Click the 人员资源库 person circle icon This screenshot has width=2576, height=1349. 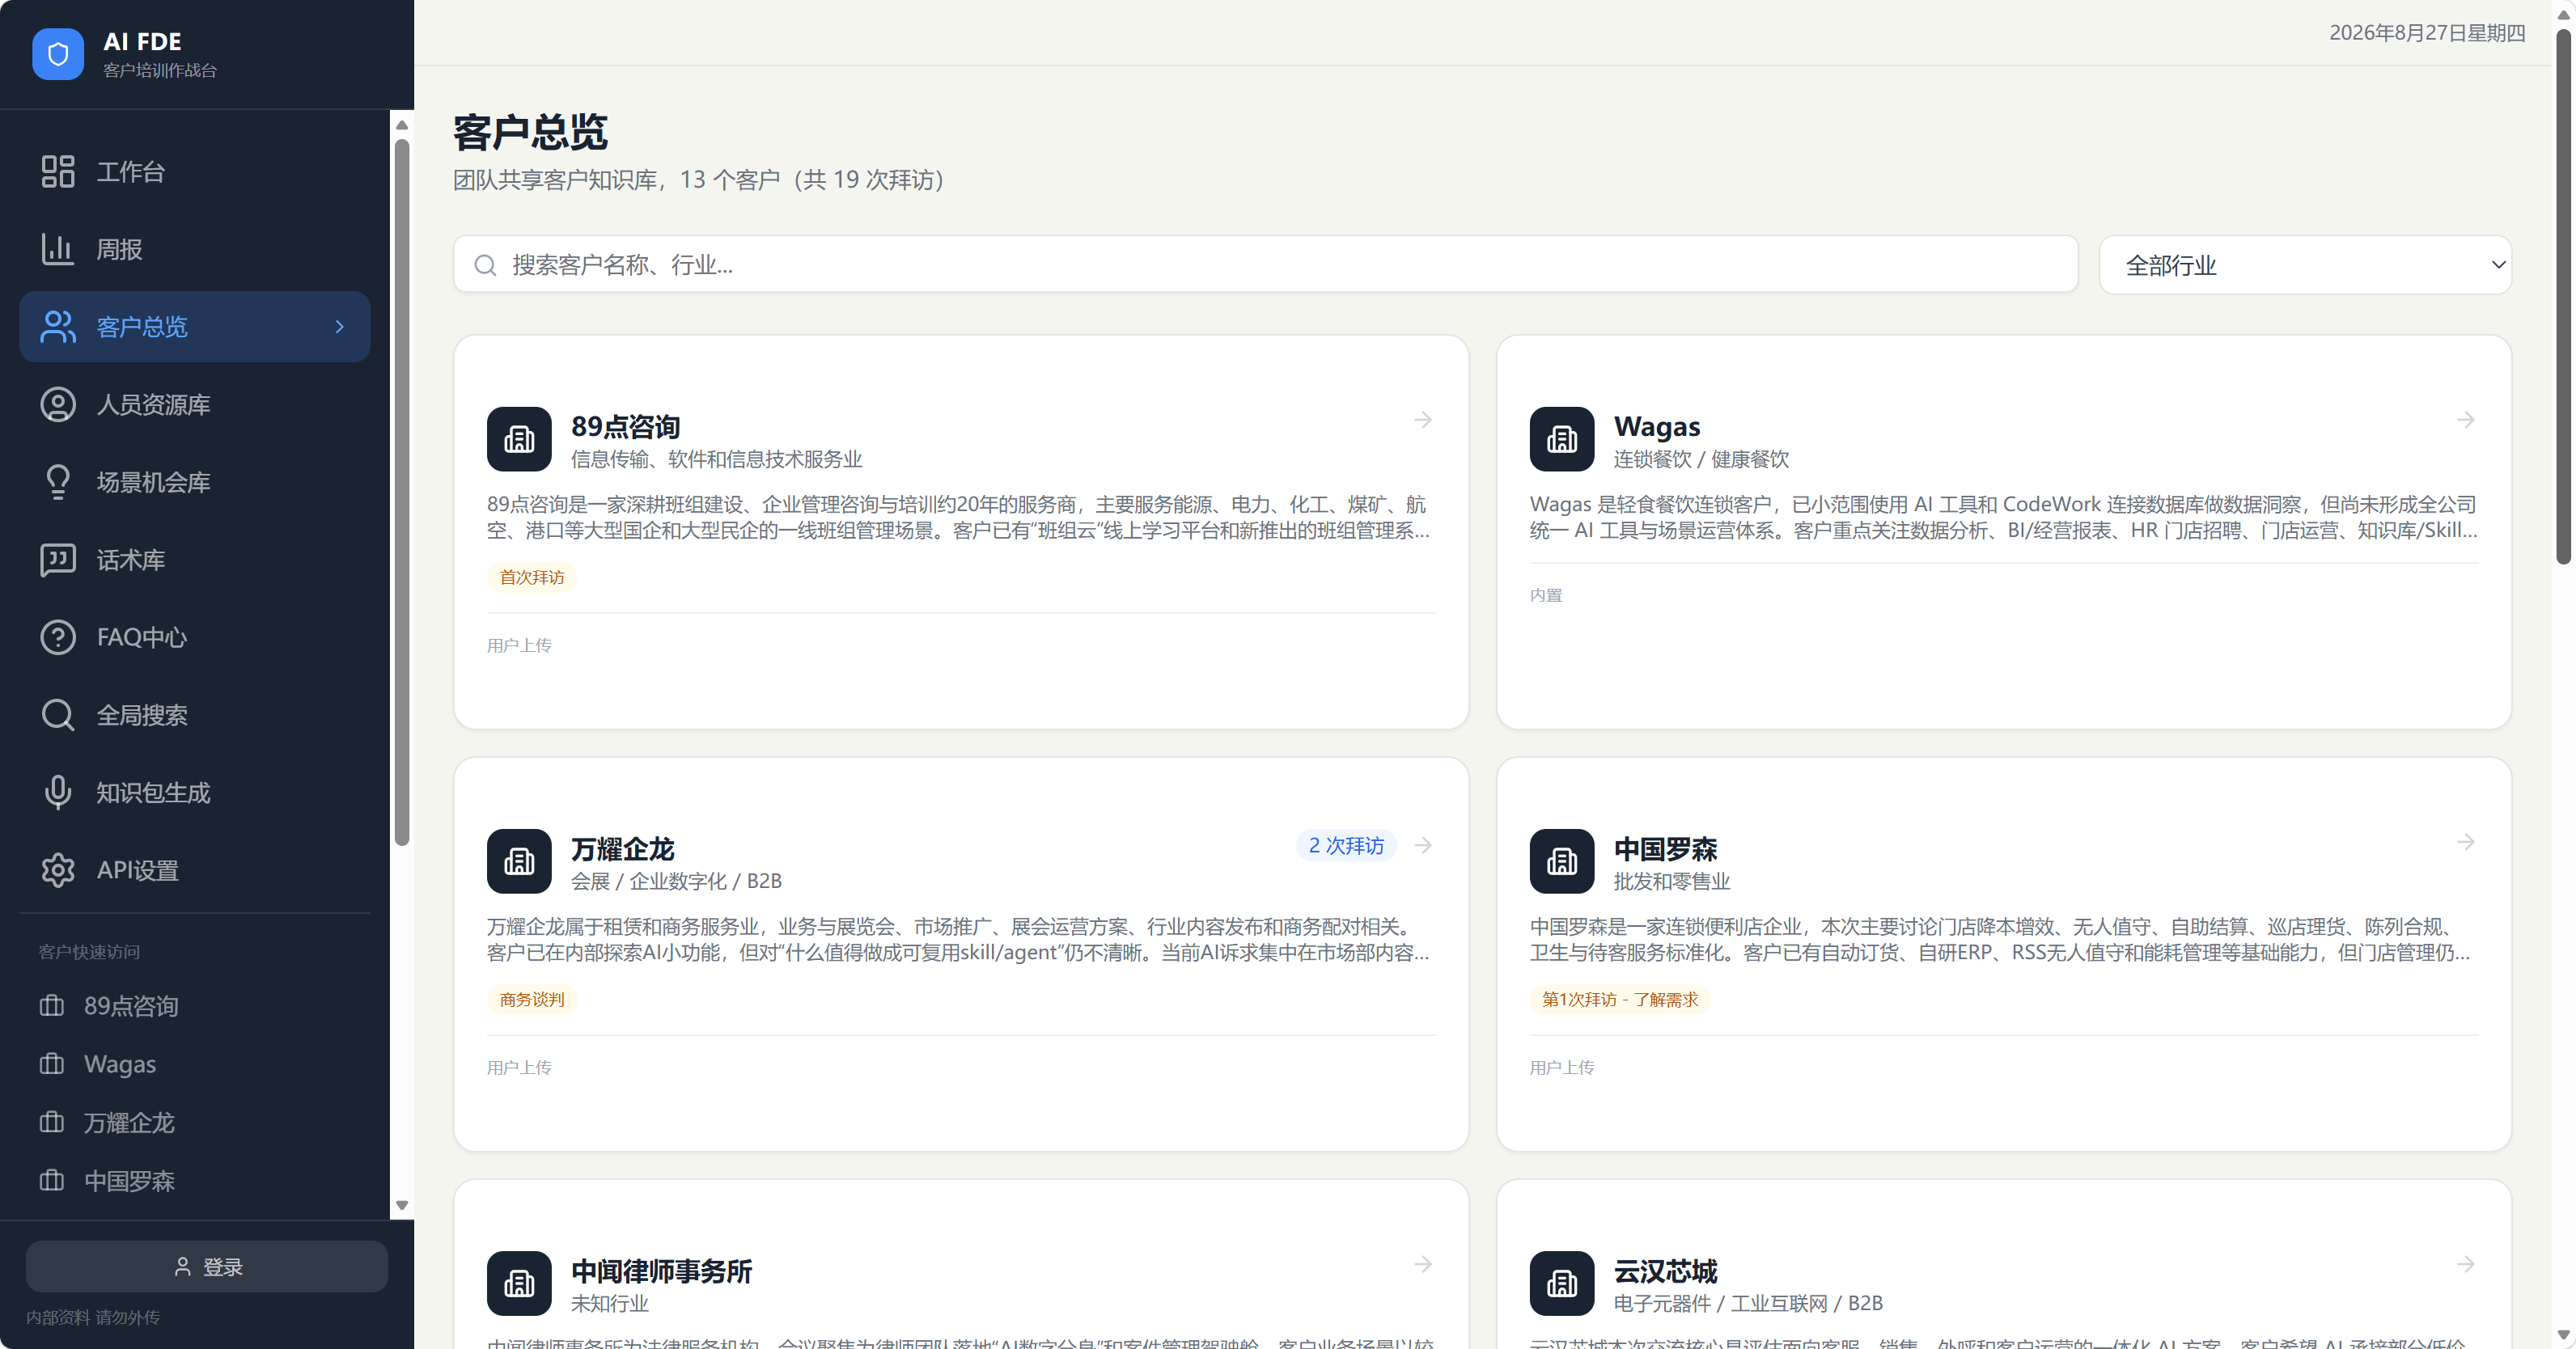coord(58,404)
